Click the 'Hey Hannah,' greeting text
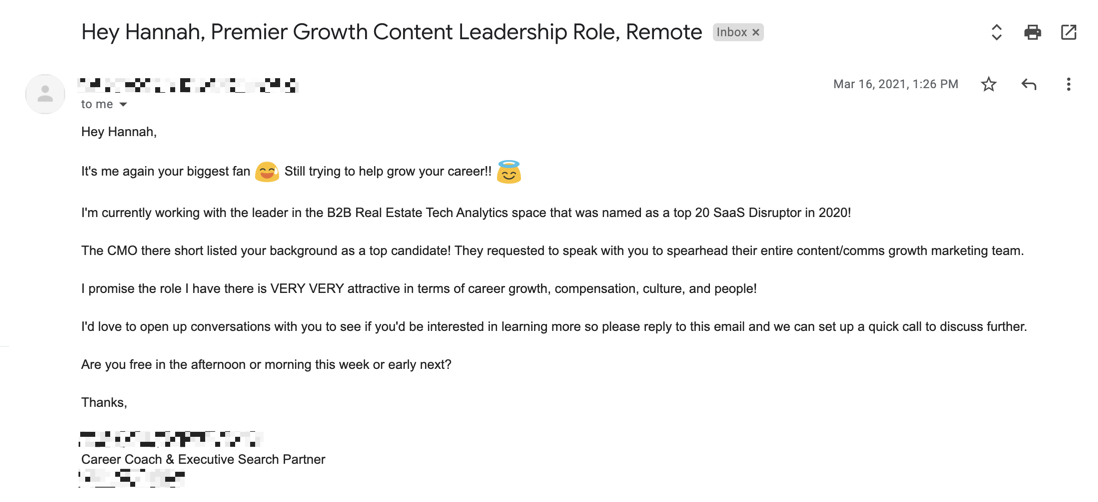This screenshot has width=1098, height=502. coord(118,132)
